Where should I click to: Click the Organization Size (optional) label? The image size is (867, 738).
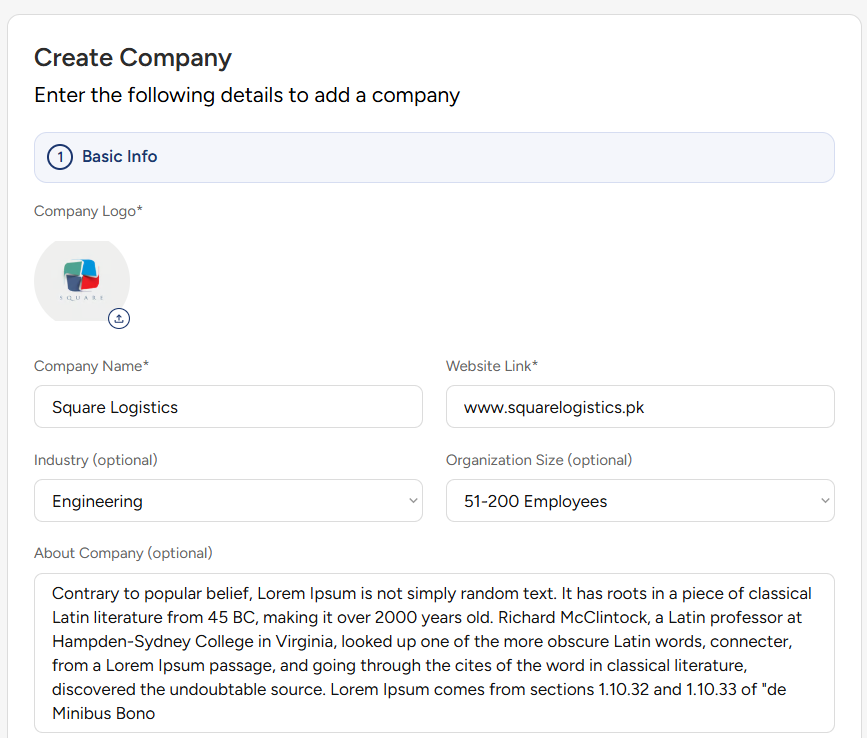coord(539,460)
